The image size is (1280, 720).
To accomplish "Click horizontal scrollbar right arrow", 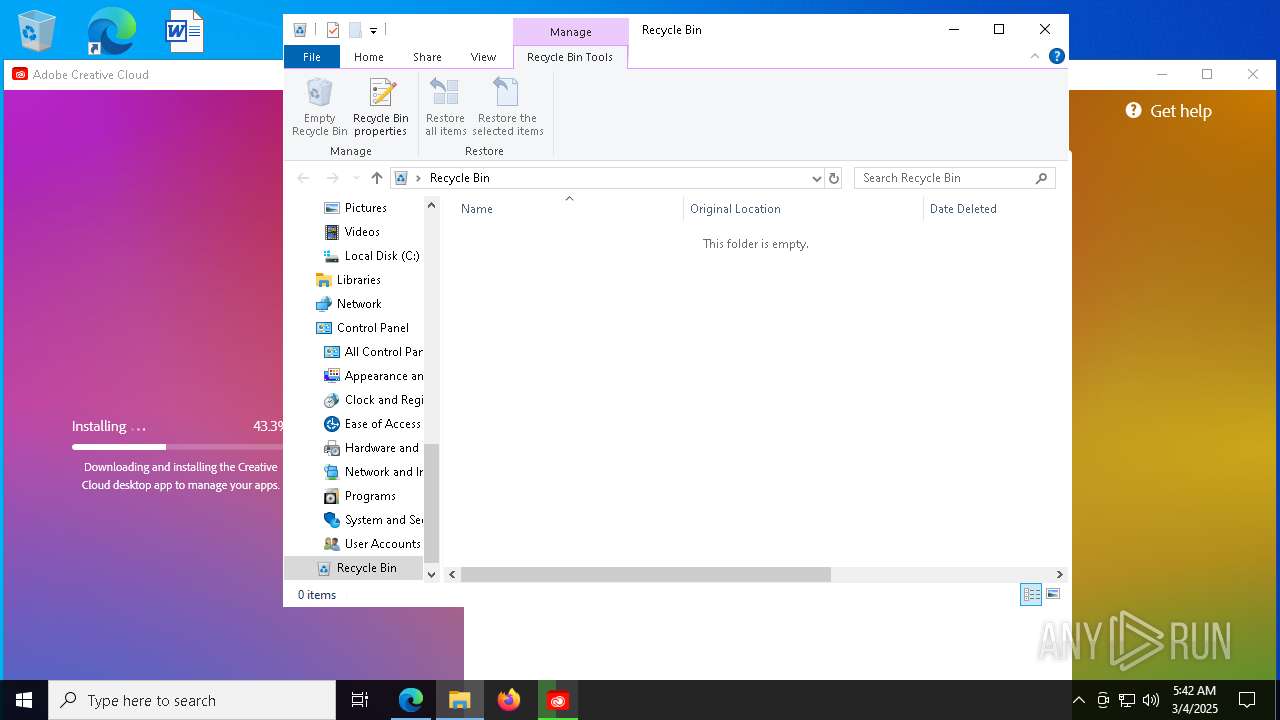I will pos(1061,574).
